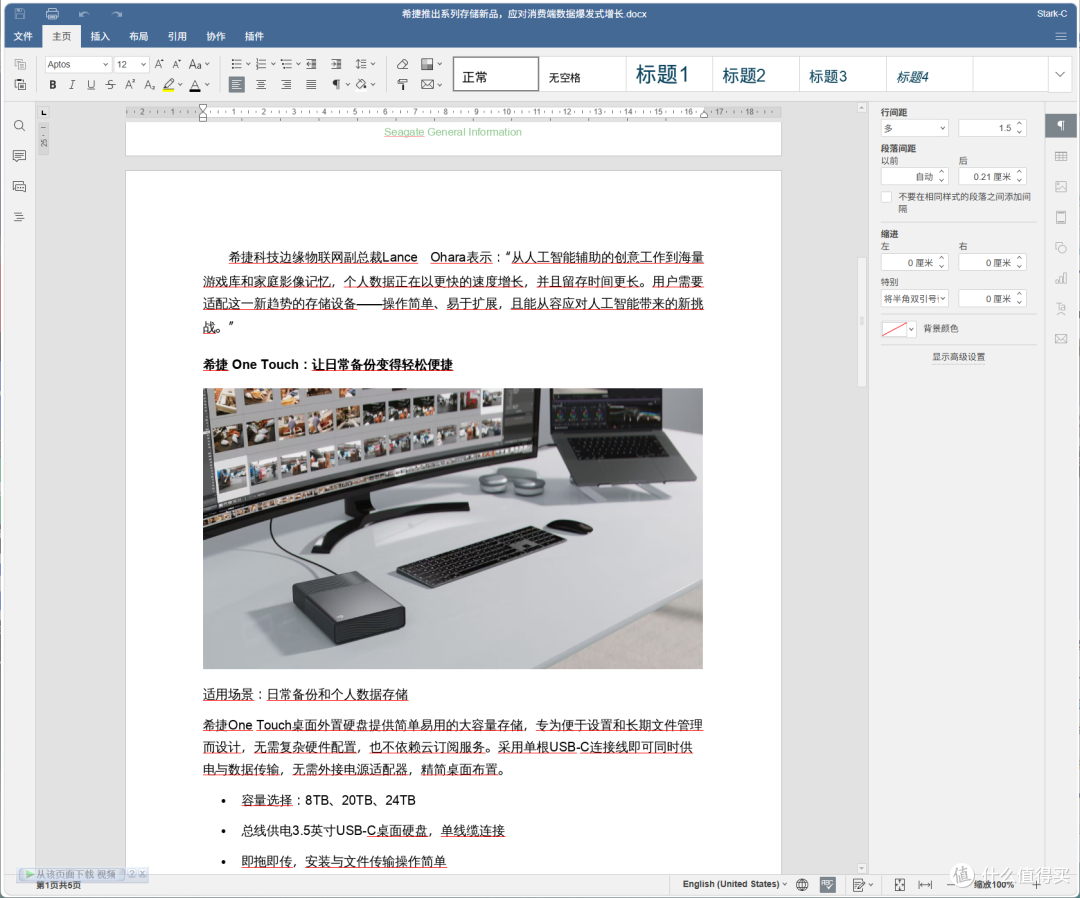This screenshot has height=898, width=1080.
Task: Click the globe document language icon
Action: coord(802,885)
